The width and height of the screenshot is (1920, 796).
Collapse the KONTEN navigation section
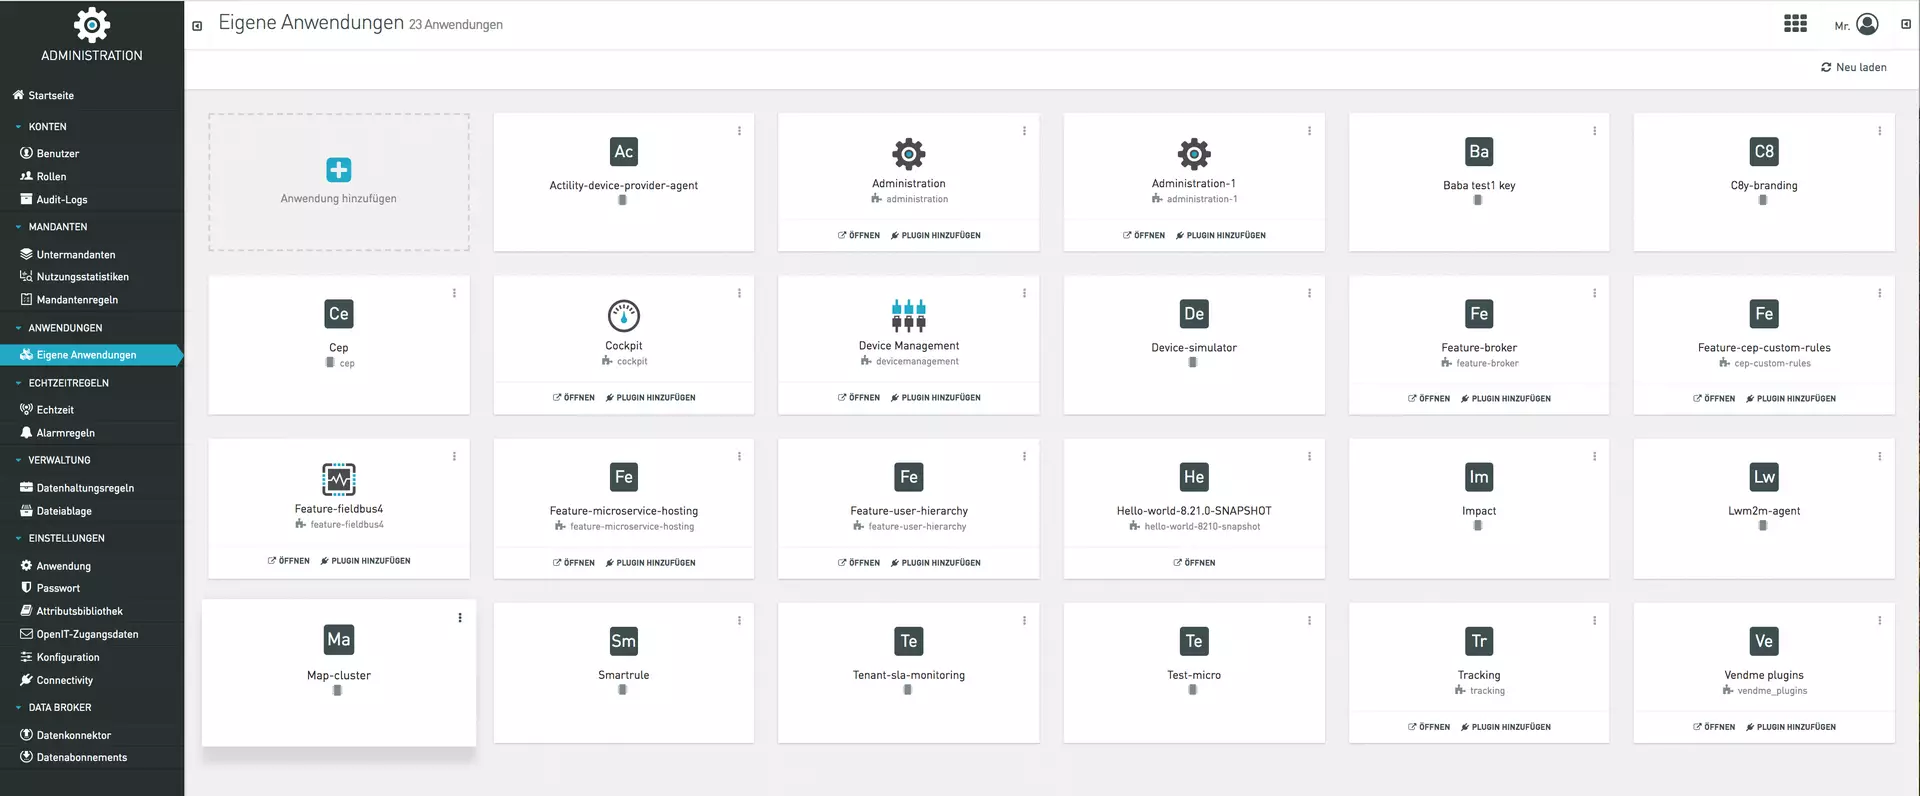point(47,127)
